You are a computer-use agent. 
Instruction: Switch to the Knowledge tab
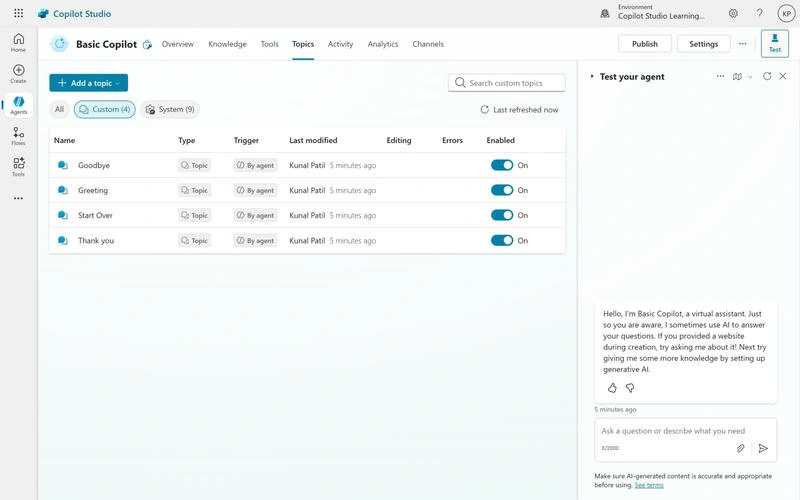click(227, 44)
